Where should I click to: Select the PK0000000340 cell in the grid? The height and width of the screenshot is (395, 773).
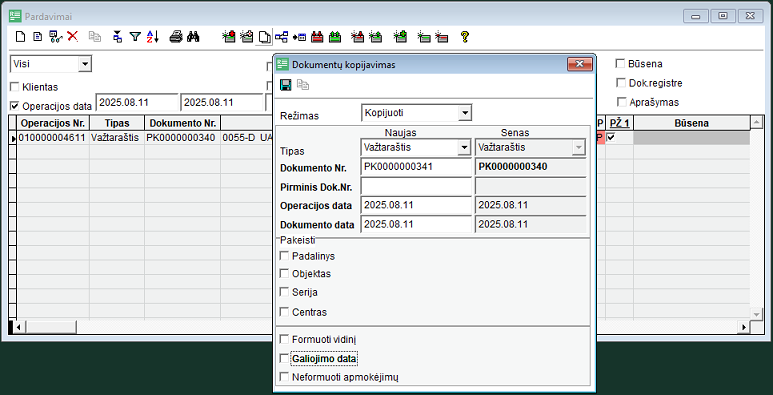click(182, 138)
